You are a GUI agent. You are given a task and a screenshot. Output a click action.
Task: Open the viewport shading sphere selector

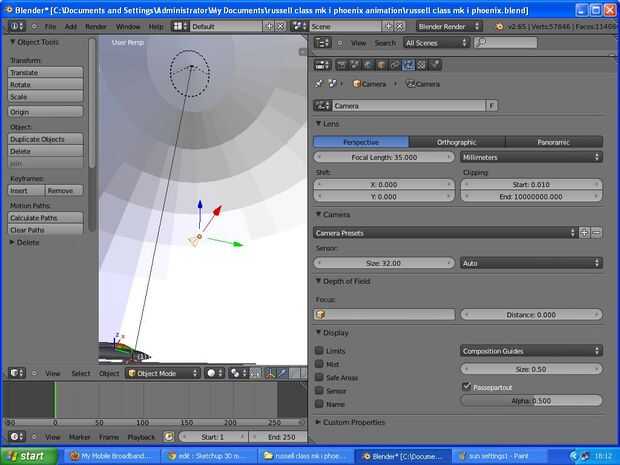click(215, 373)
